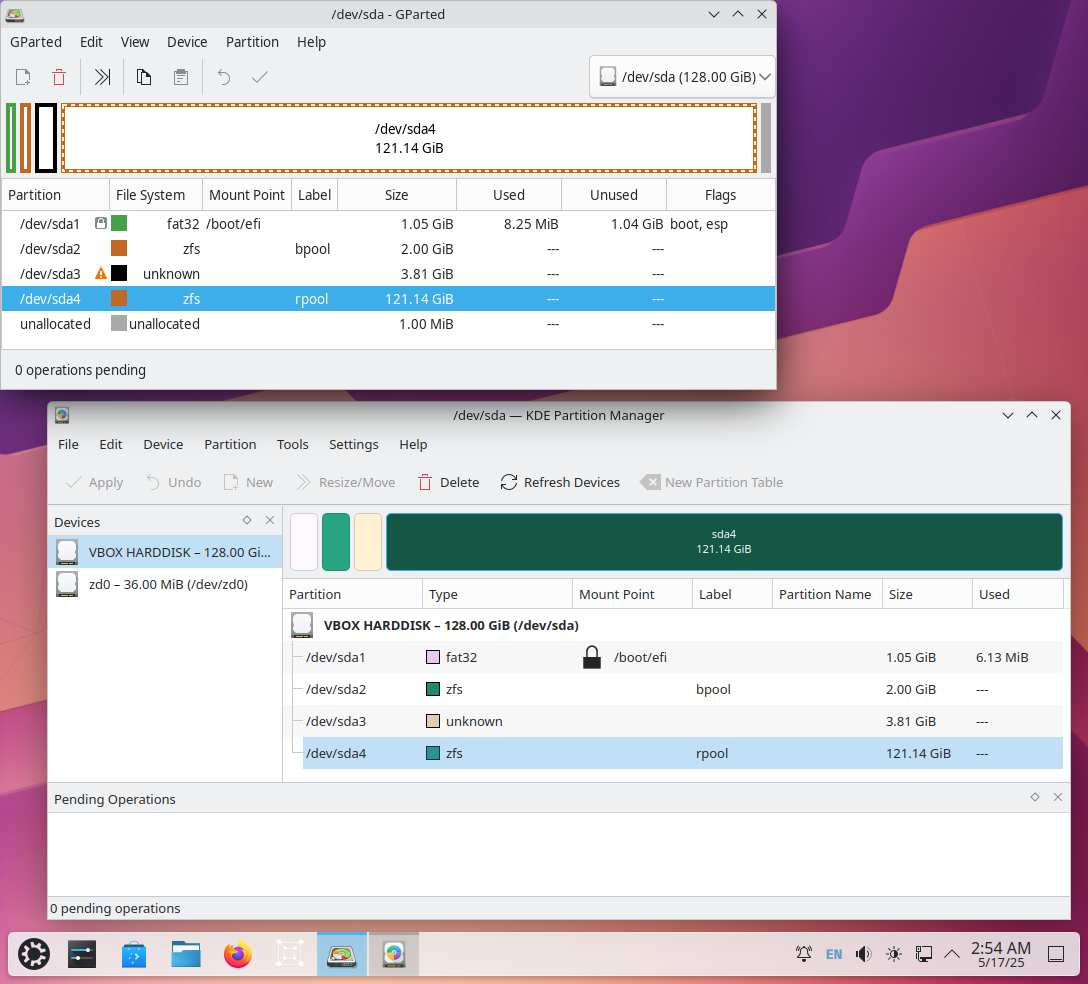Click the lock icon on GParted's /dev/sda1 row

101,223
